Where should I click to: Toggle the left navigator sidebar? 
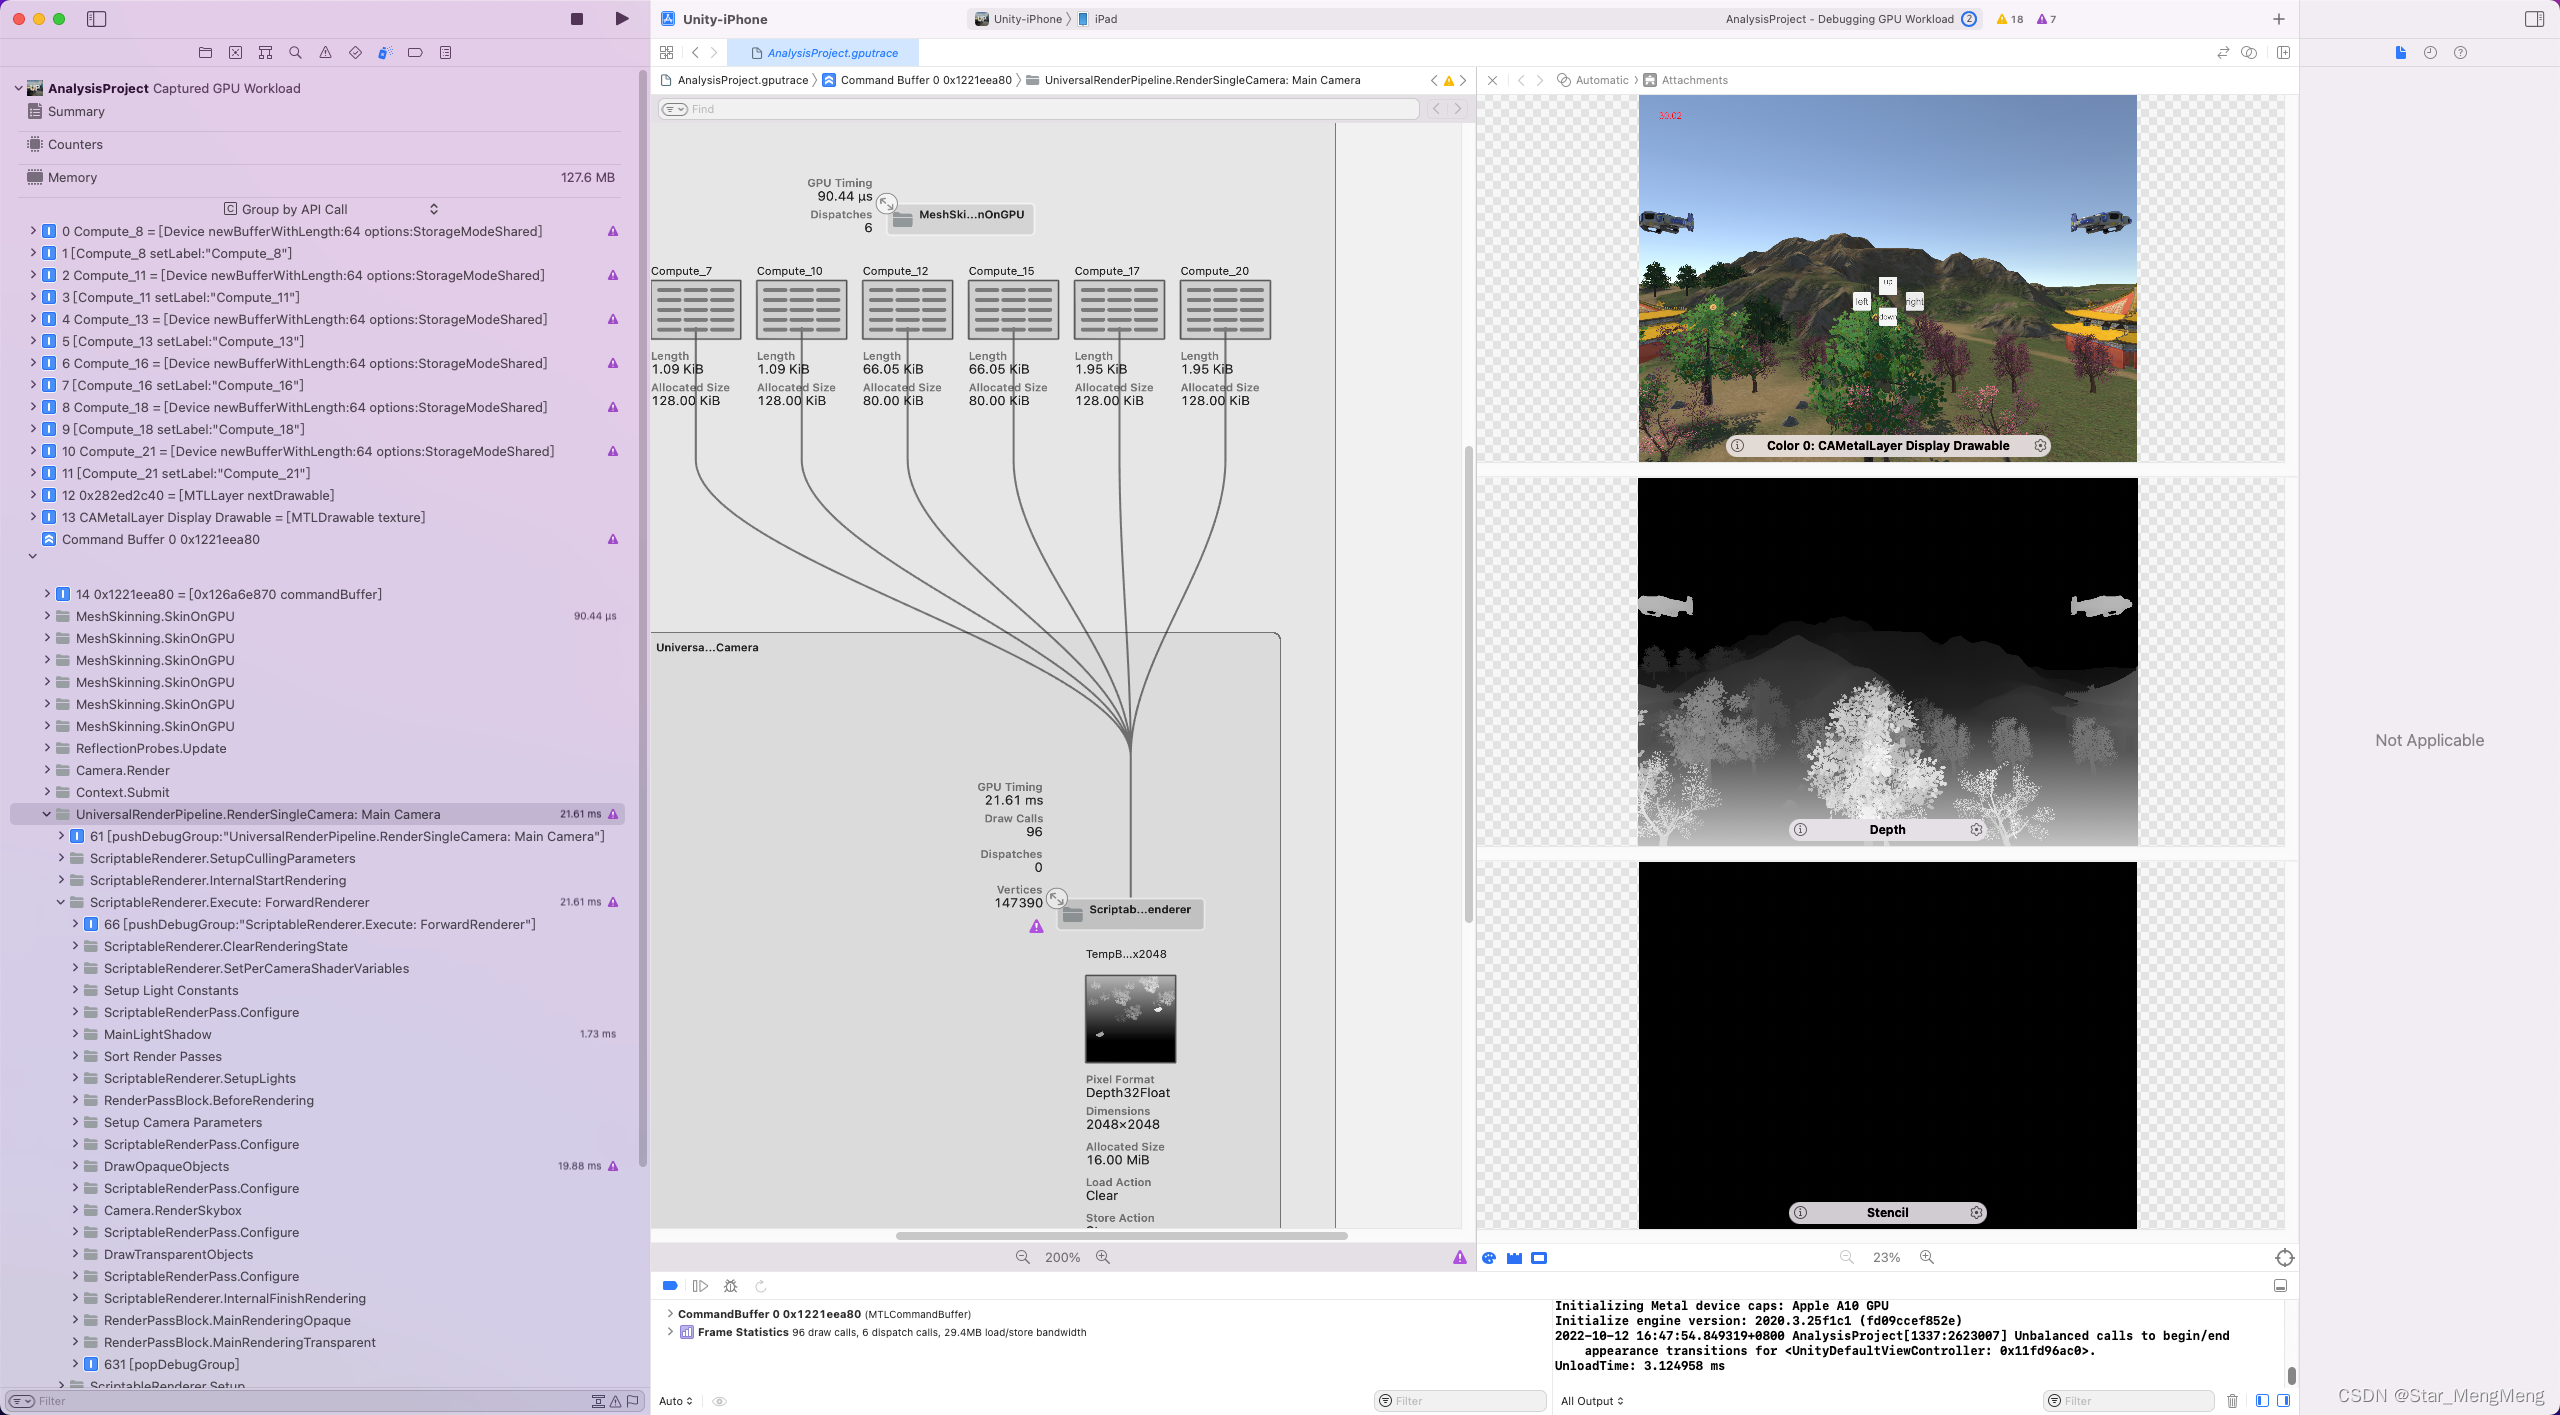click(97, 19)
